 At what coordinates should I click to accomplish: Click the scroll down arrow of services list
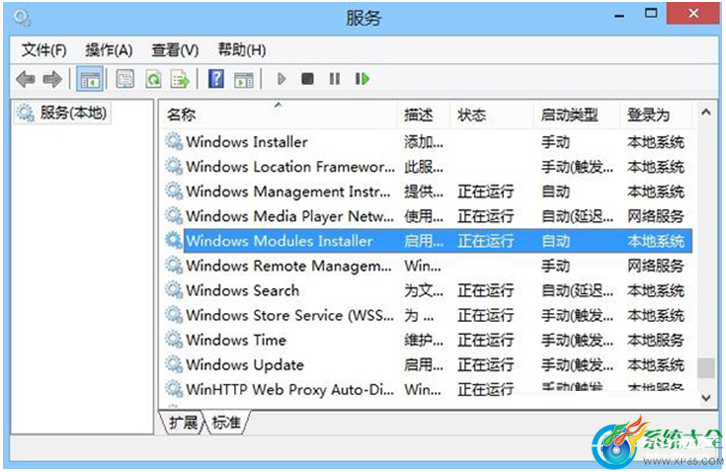pyautogui.click(x=706, y=397)
